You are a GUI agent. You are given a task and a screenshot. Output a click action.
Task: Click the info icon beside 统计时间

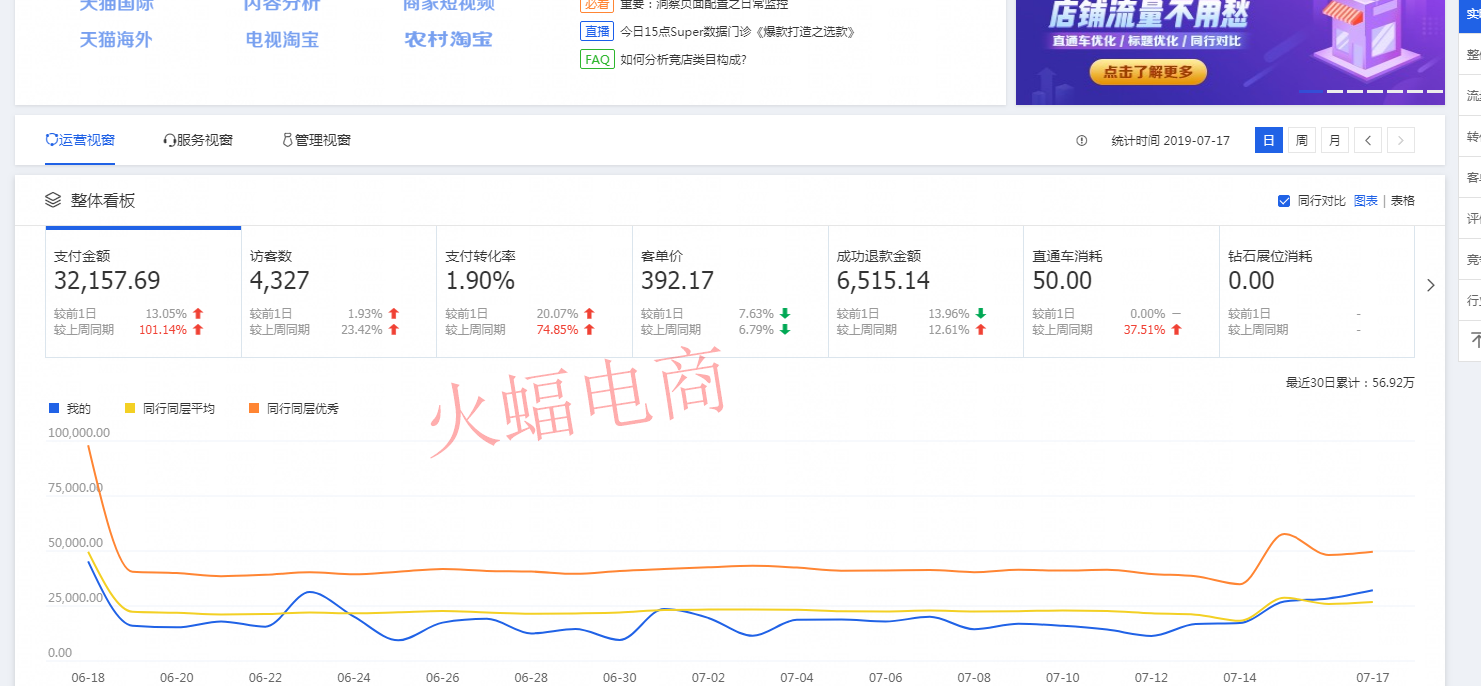(x=1081, y=141)
